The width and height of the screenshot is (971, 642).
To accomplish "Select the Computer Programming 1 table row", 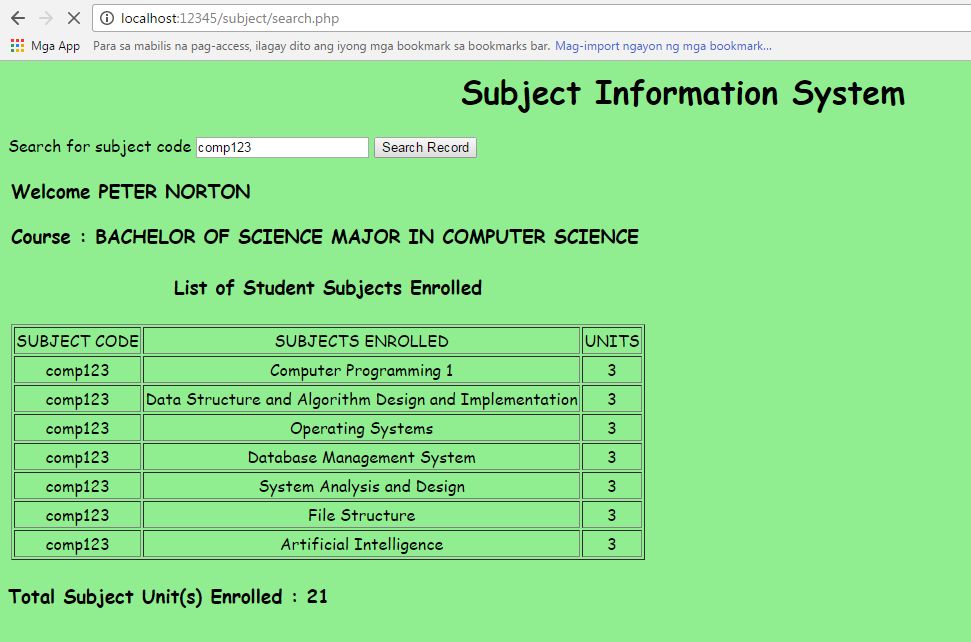I will [361, 369].
